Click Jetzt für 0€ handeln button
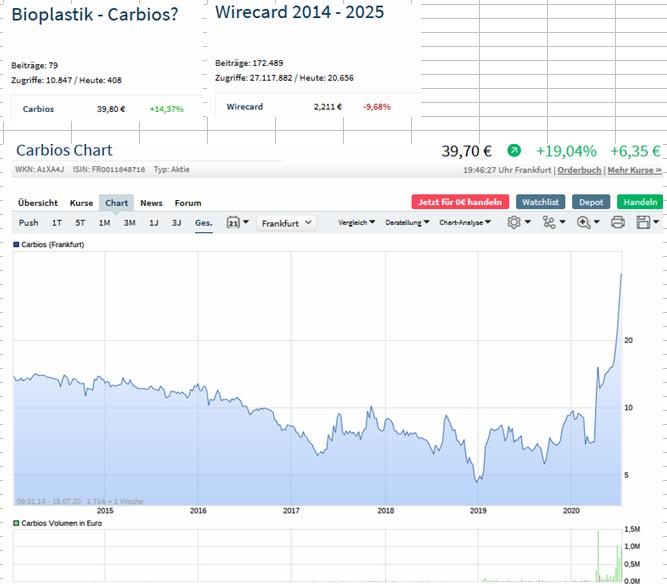The height and width of the screenshot is (584, 667). coord(460,202)
